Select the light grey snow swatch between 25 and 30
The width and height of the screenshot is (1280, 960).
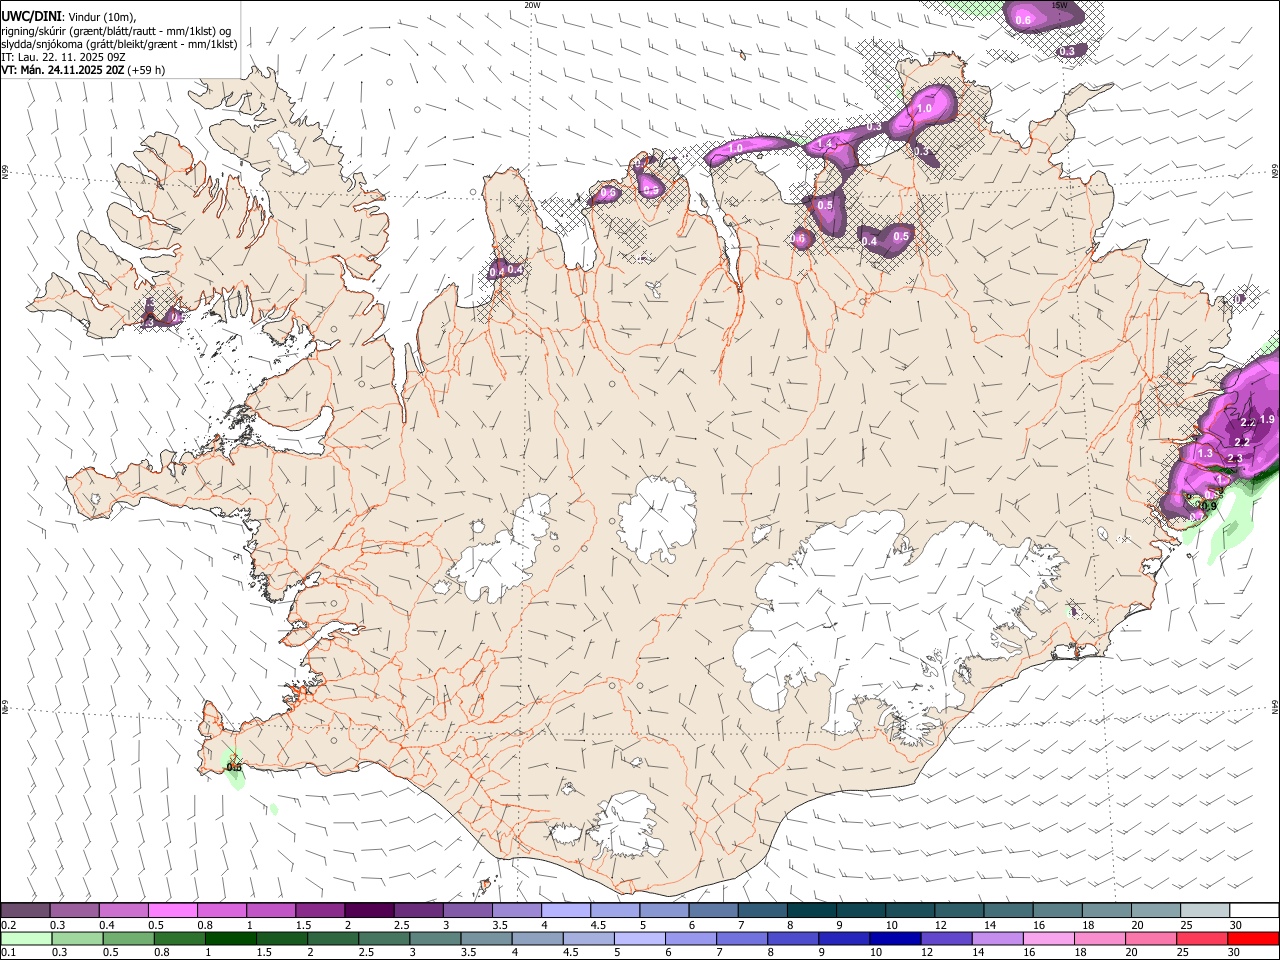[1205, 910]
